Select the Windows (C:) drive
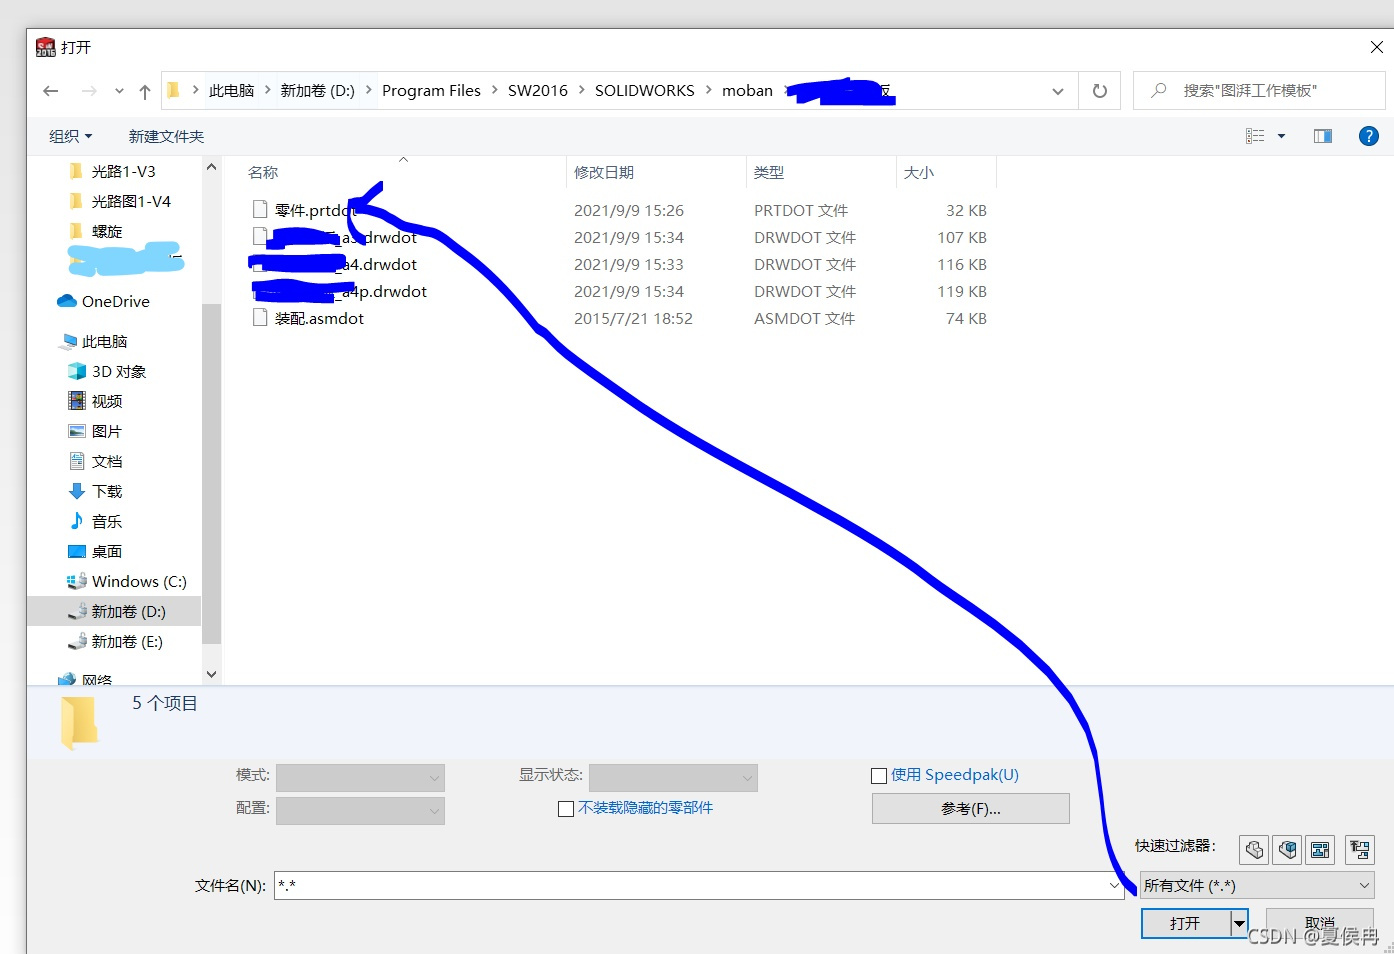The image size is (1394, 954). [127, 581]
